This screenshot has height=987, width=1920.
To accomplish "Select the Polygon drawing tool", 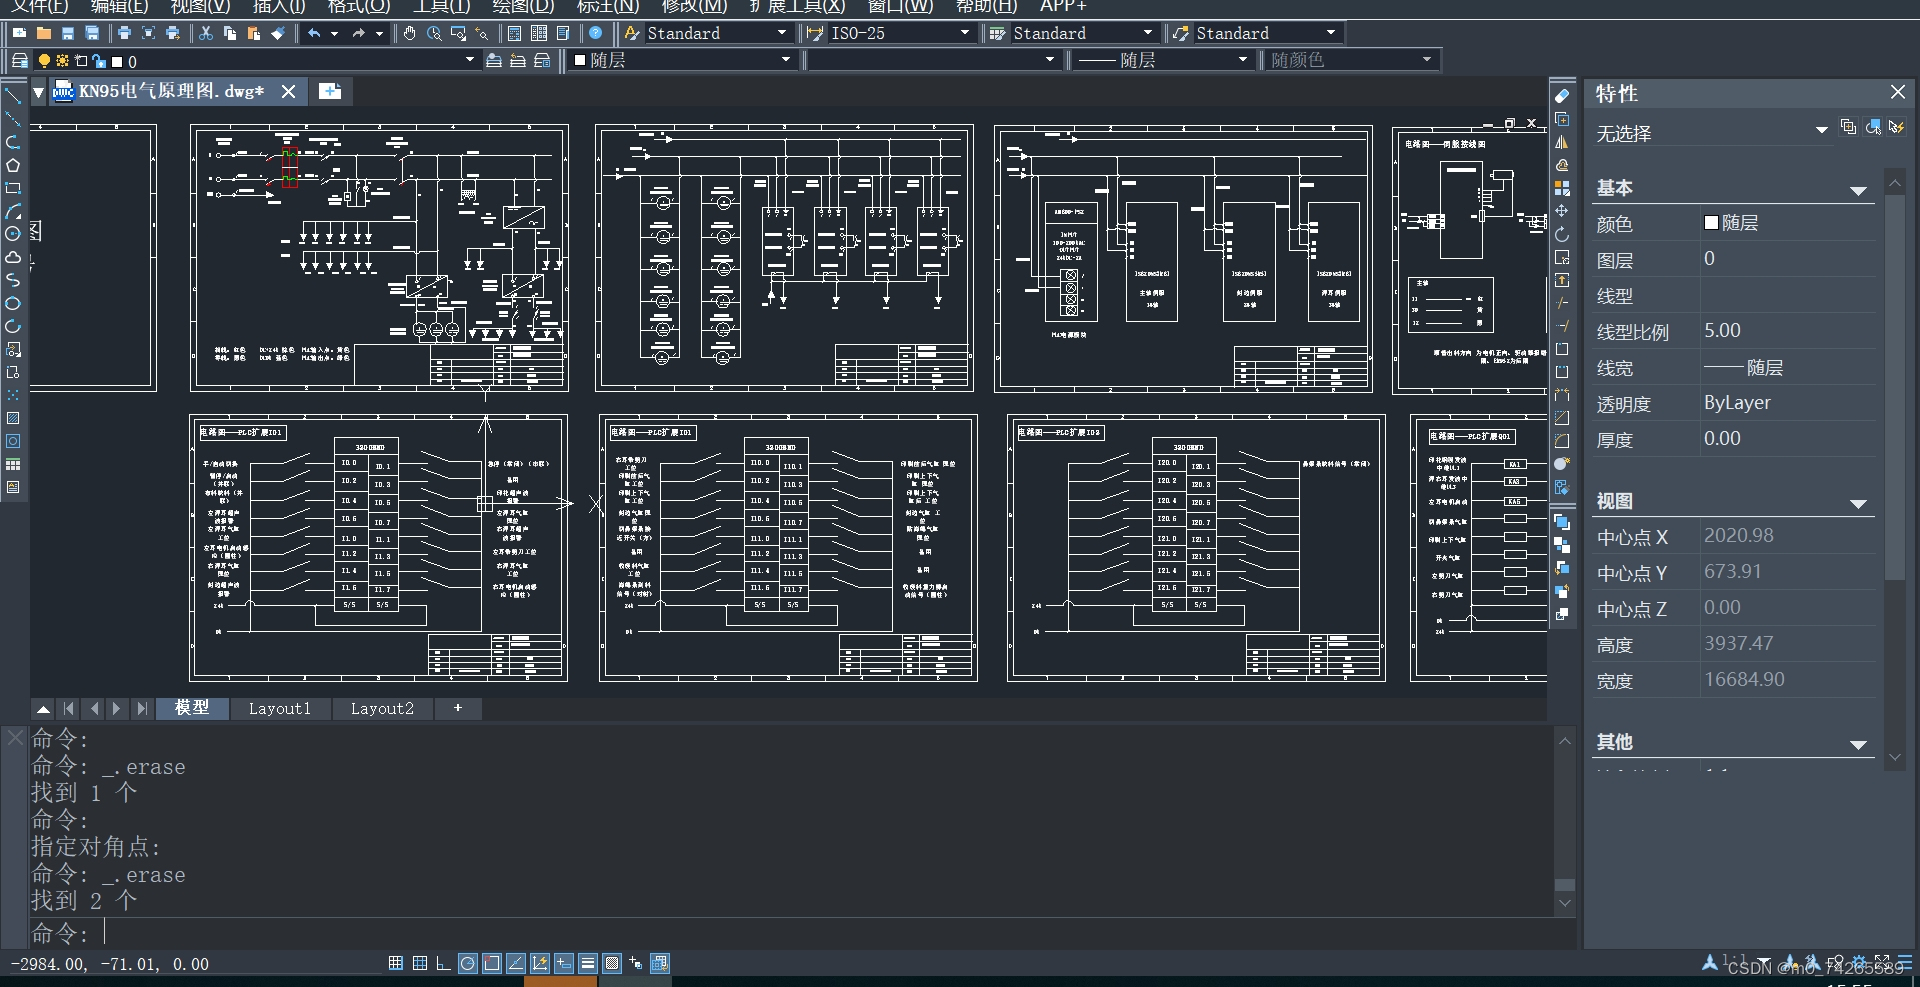I will pyautogui.click(x=13, y=165).
